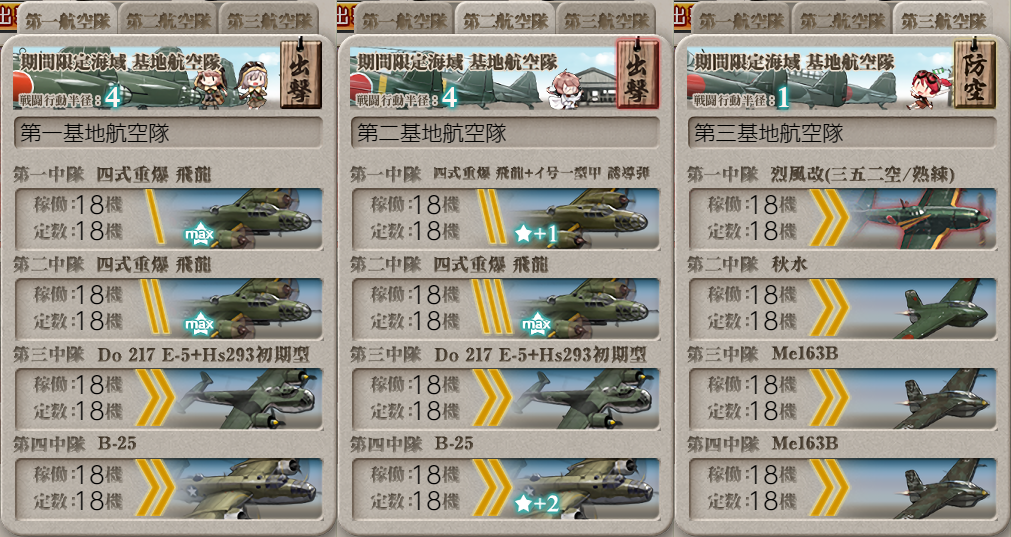The height and width of the screenshot is (537, 1011).
Task: Click fourth squadron Me163B plane slot
Action: tap(842, 489)
